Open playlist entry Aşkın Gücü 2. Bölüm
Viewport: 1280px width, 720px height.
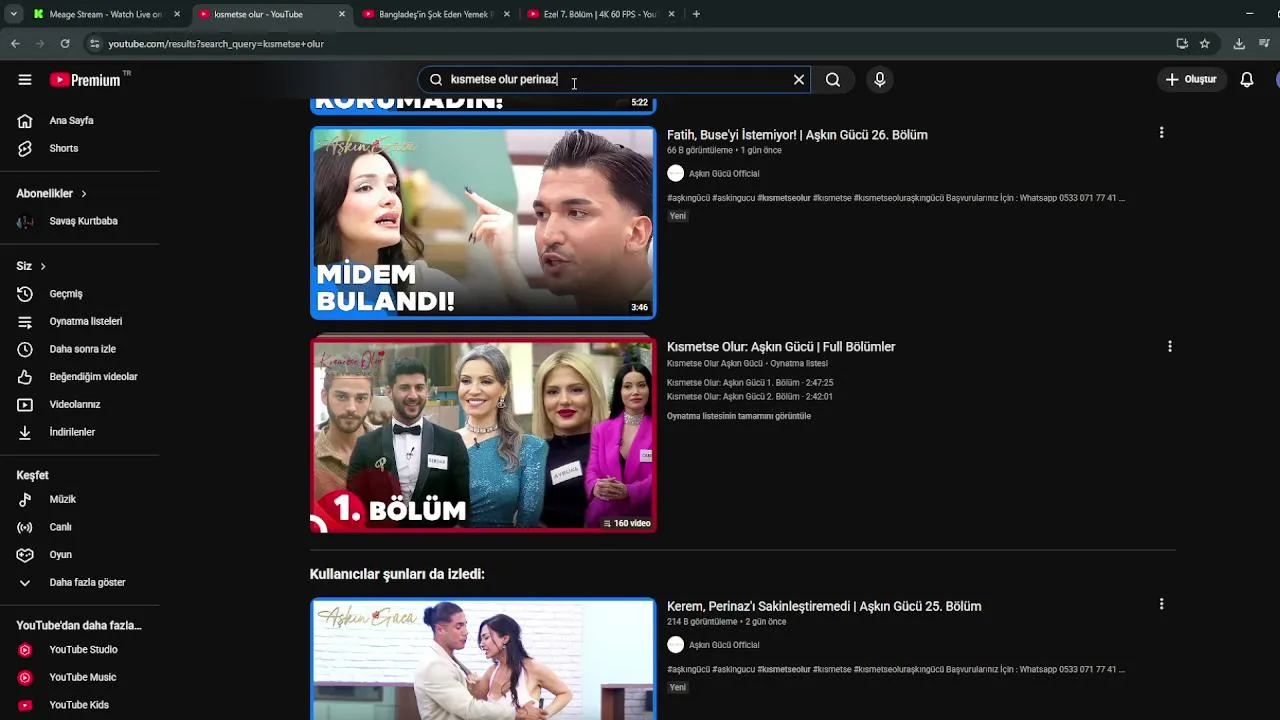(x=750, y=397)
